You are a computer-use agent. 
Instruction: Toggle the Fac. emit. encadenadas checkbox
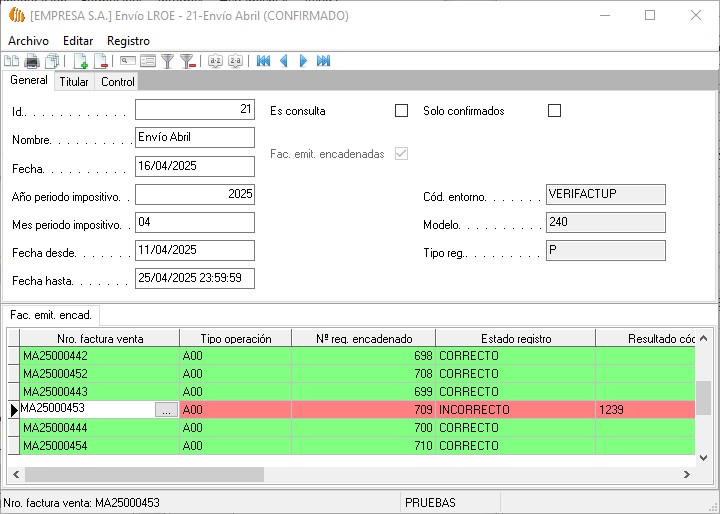click(x=402, y=154)
